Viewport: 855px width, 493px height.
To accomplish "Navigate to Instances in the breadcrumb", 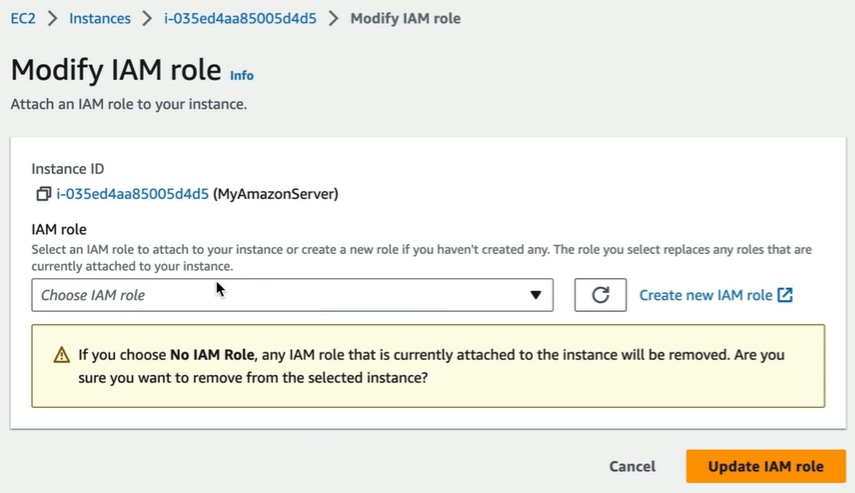I will [100, 19].
